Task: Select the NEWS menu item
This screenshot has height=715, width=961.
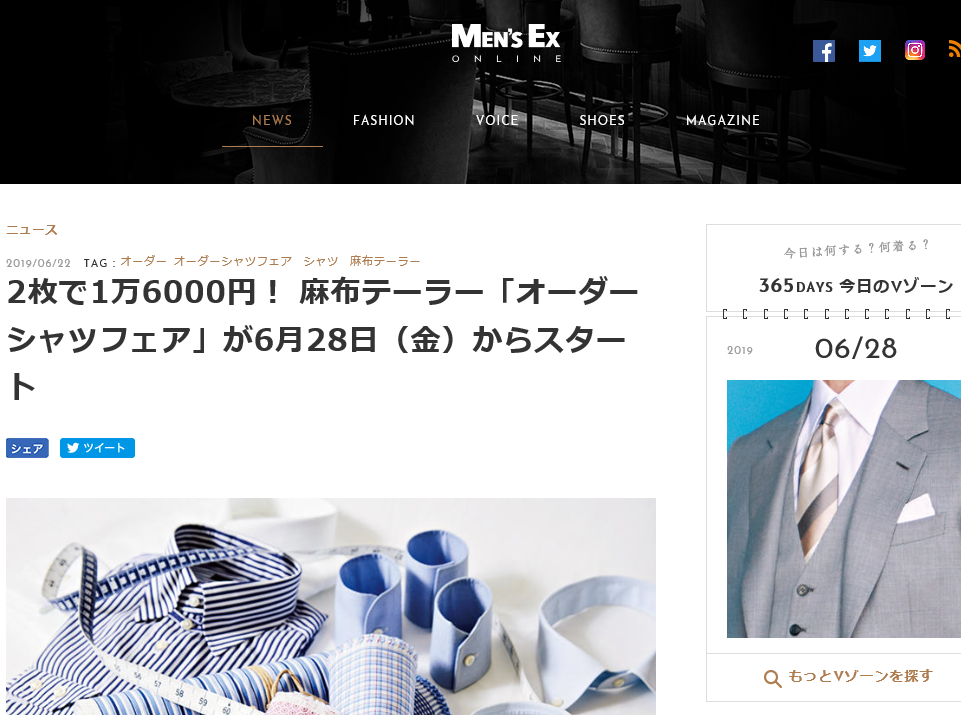Action: tap(272, 120)
